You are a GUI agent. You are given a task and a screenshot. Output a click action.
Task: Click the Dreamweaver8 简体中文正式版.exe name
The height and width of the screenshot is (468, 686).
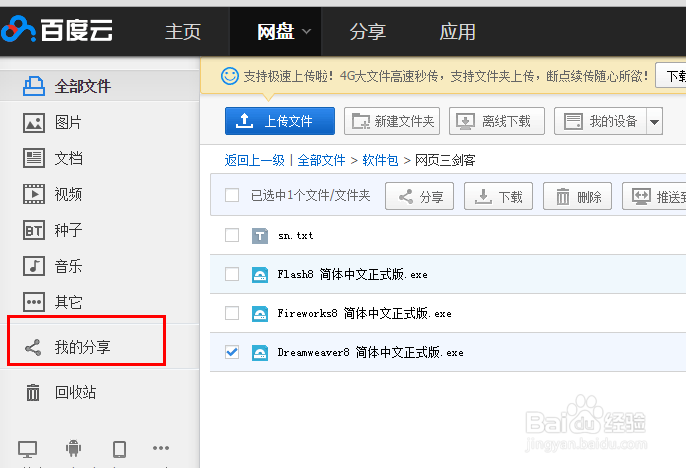(371, 353)
